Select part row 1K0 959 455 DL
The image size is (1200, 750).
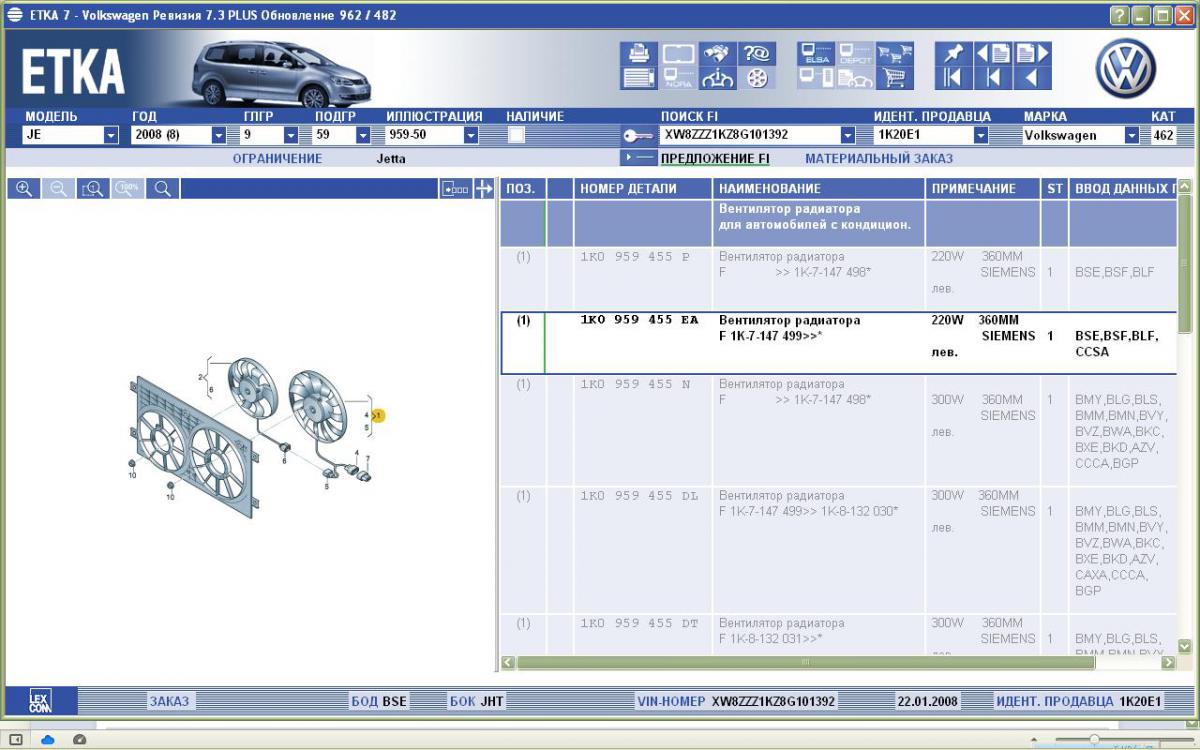(640, 496)
